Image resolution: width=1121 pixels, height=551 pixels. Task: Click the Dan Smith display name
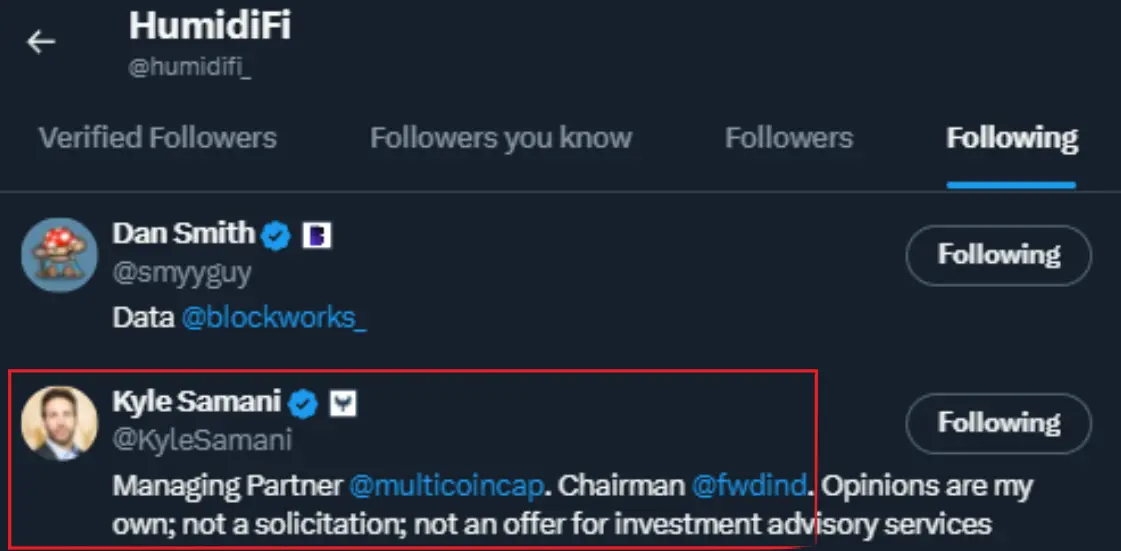click(184, 234)
